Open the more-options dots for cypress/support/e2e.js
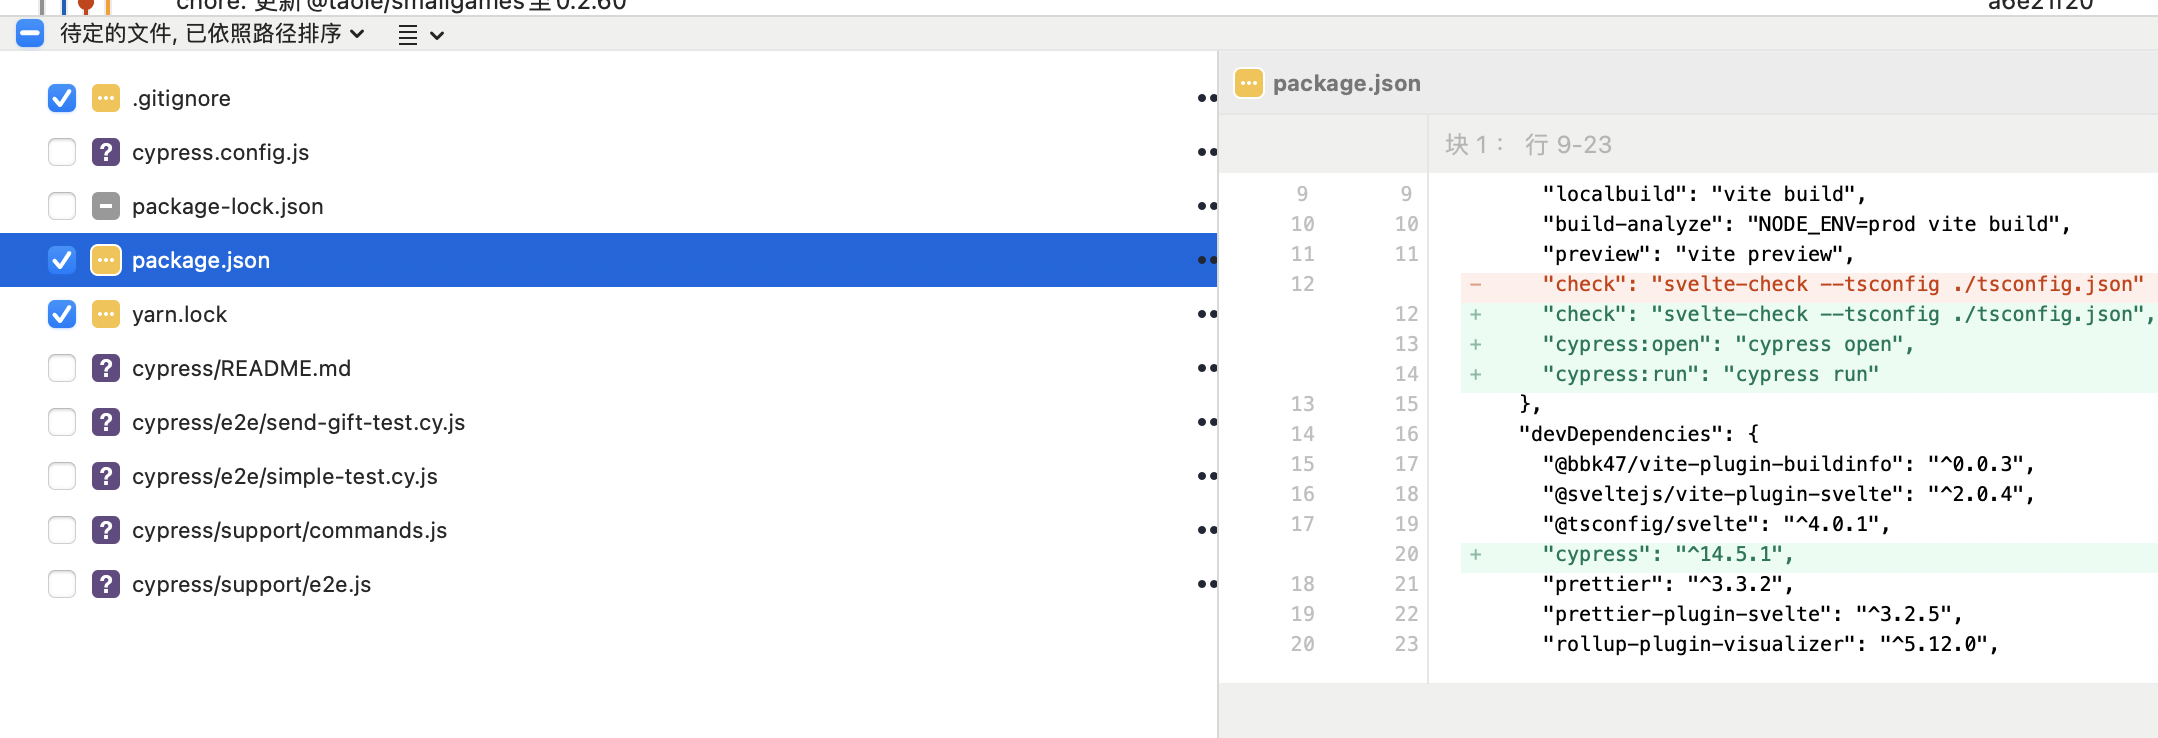The height and width of the screenshot is (738, 2158). click(x=1206, y=584)
